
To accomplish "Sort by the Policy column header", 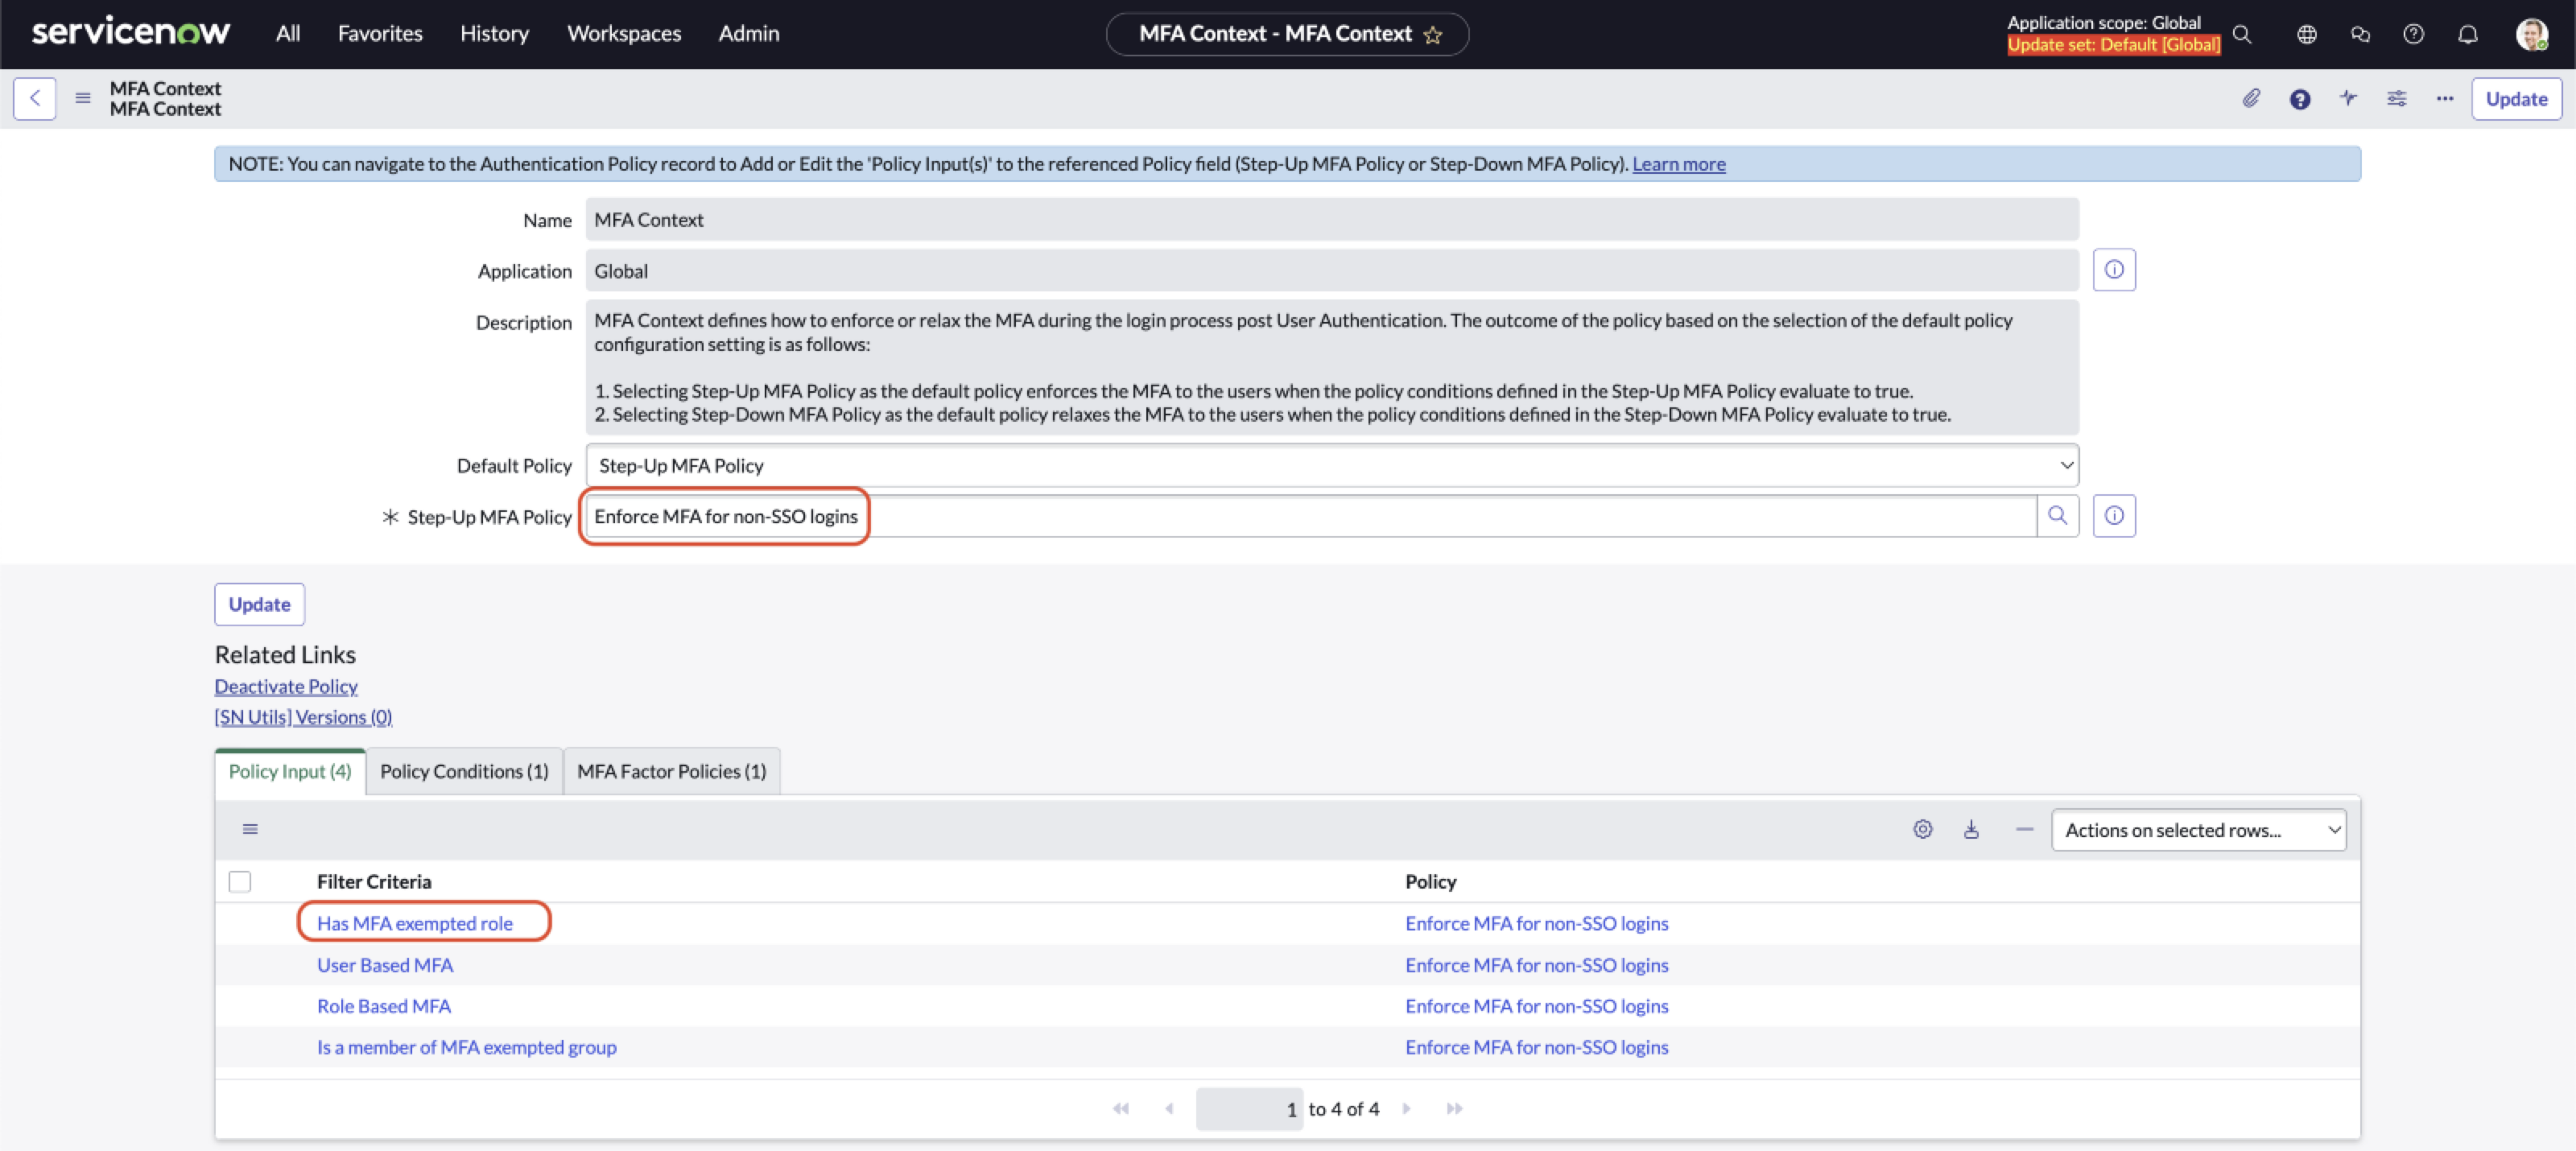I will pyautogui.click(x=1431, y=881).
